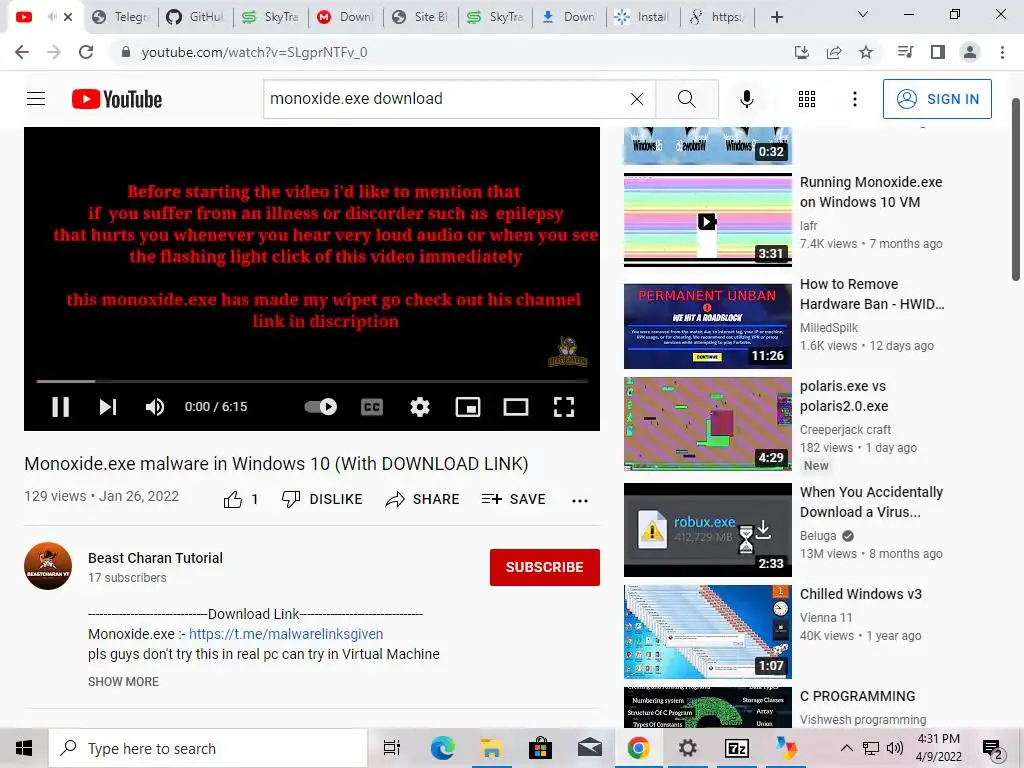The width and height of the screenshot is (1024, 768).
Task: Enable miniplayer mode
Action: (x=468, y=407)
